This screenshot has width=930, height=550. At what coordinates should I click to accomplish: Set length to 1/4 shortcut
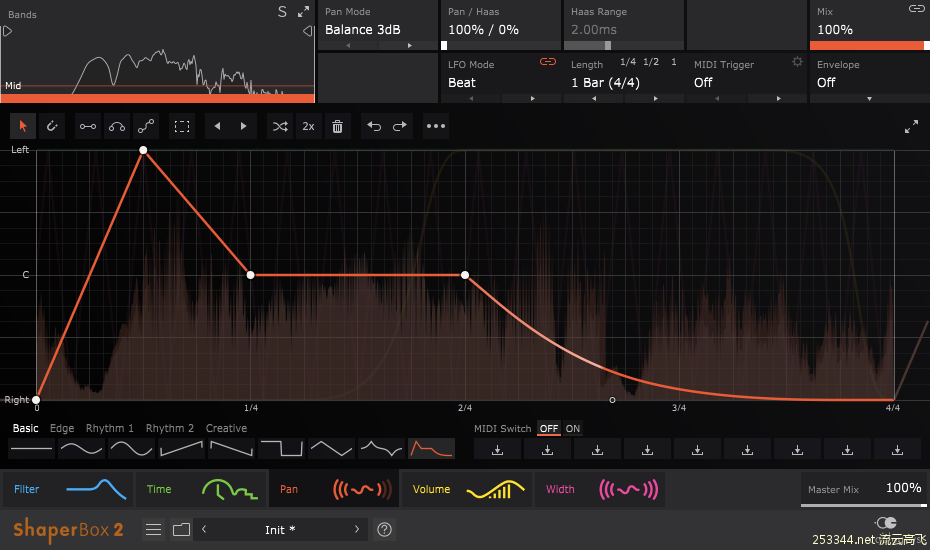[x=628, y=62]
